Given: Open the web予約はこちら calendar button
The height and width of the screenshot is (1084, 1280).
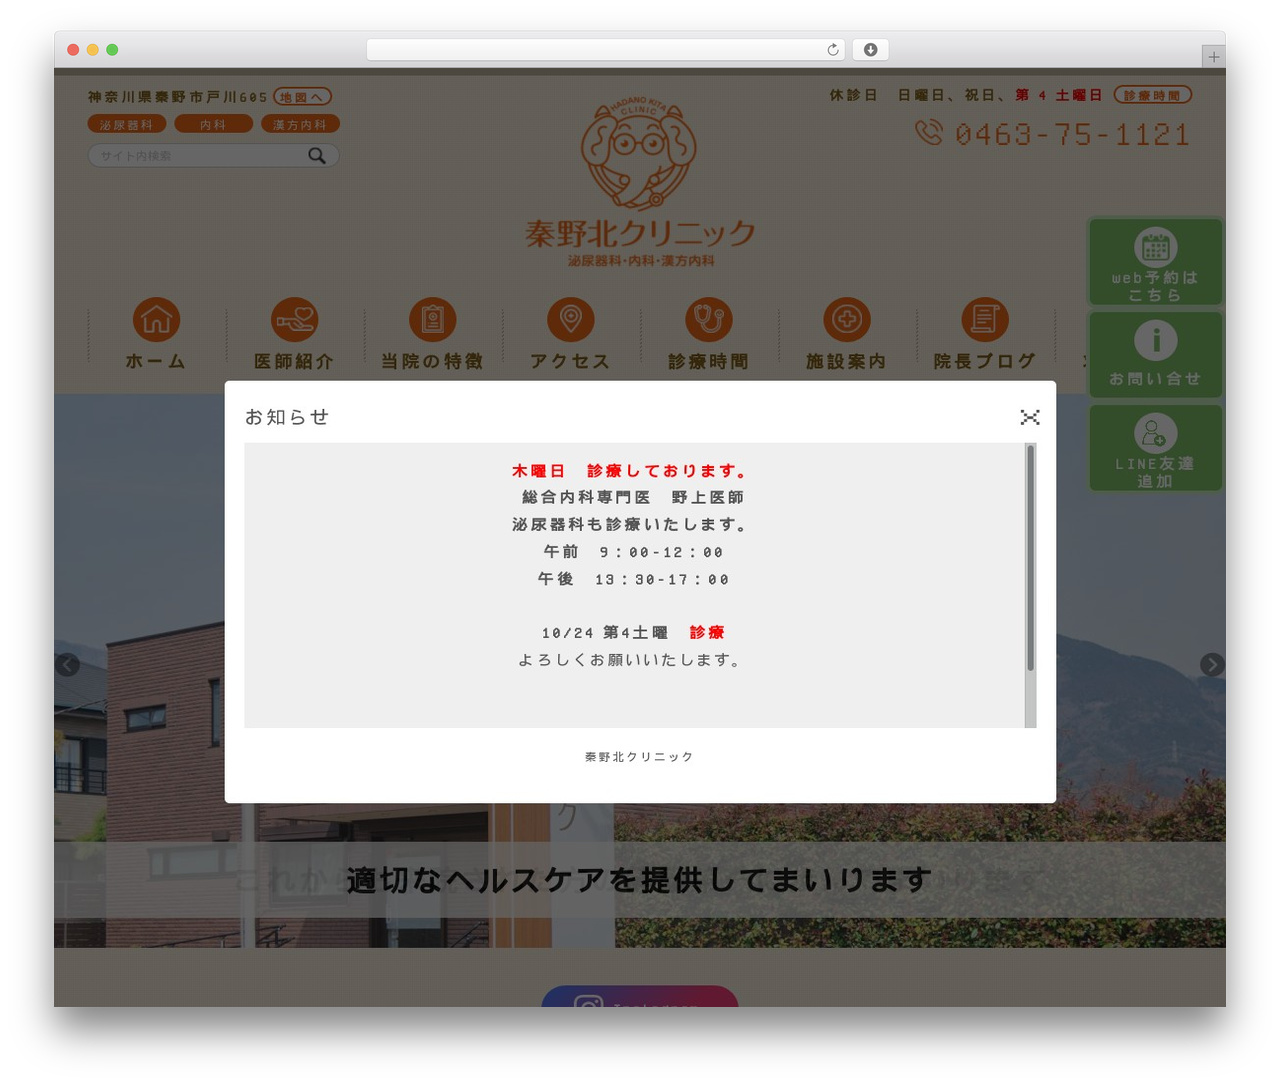Looking at the screenshot, I should [x=1155, y=262].
